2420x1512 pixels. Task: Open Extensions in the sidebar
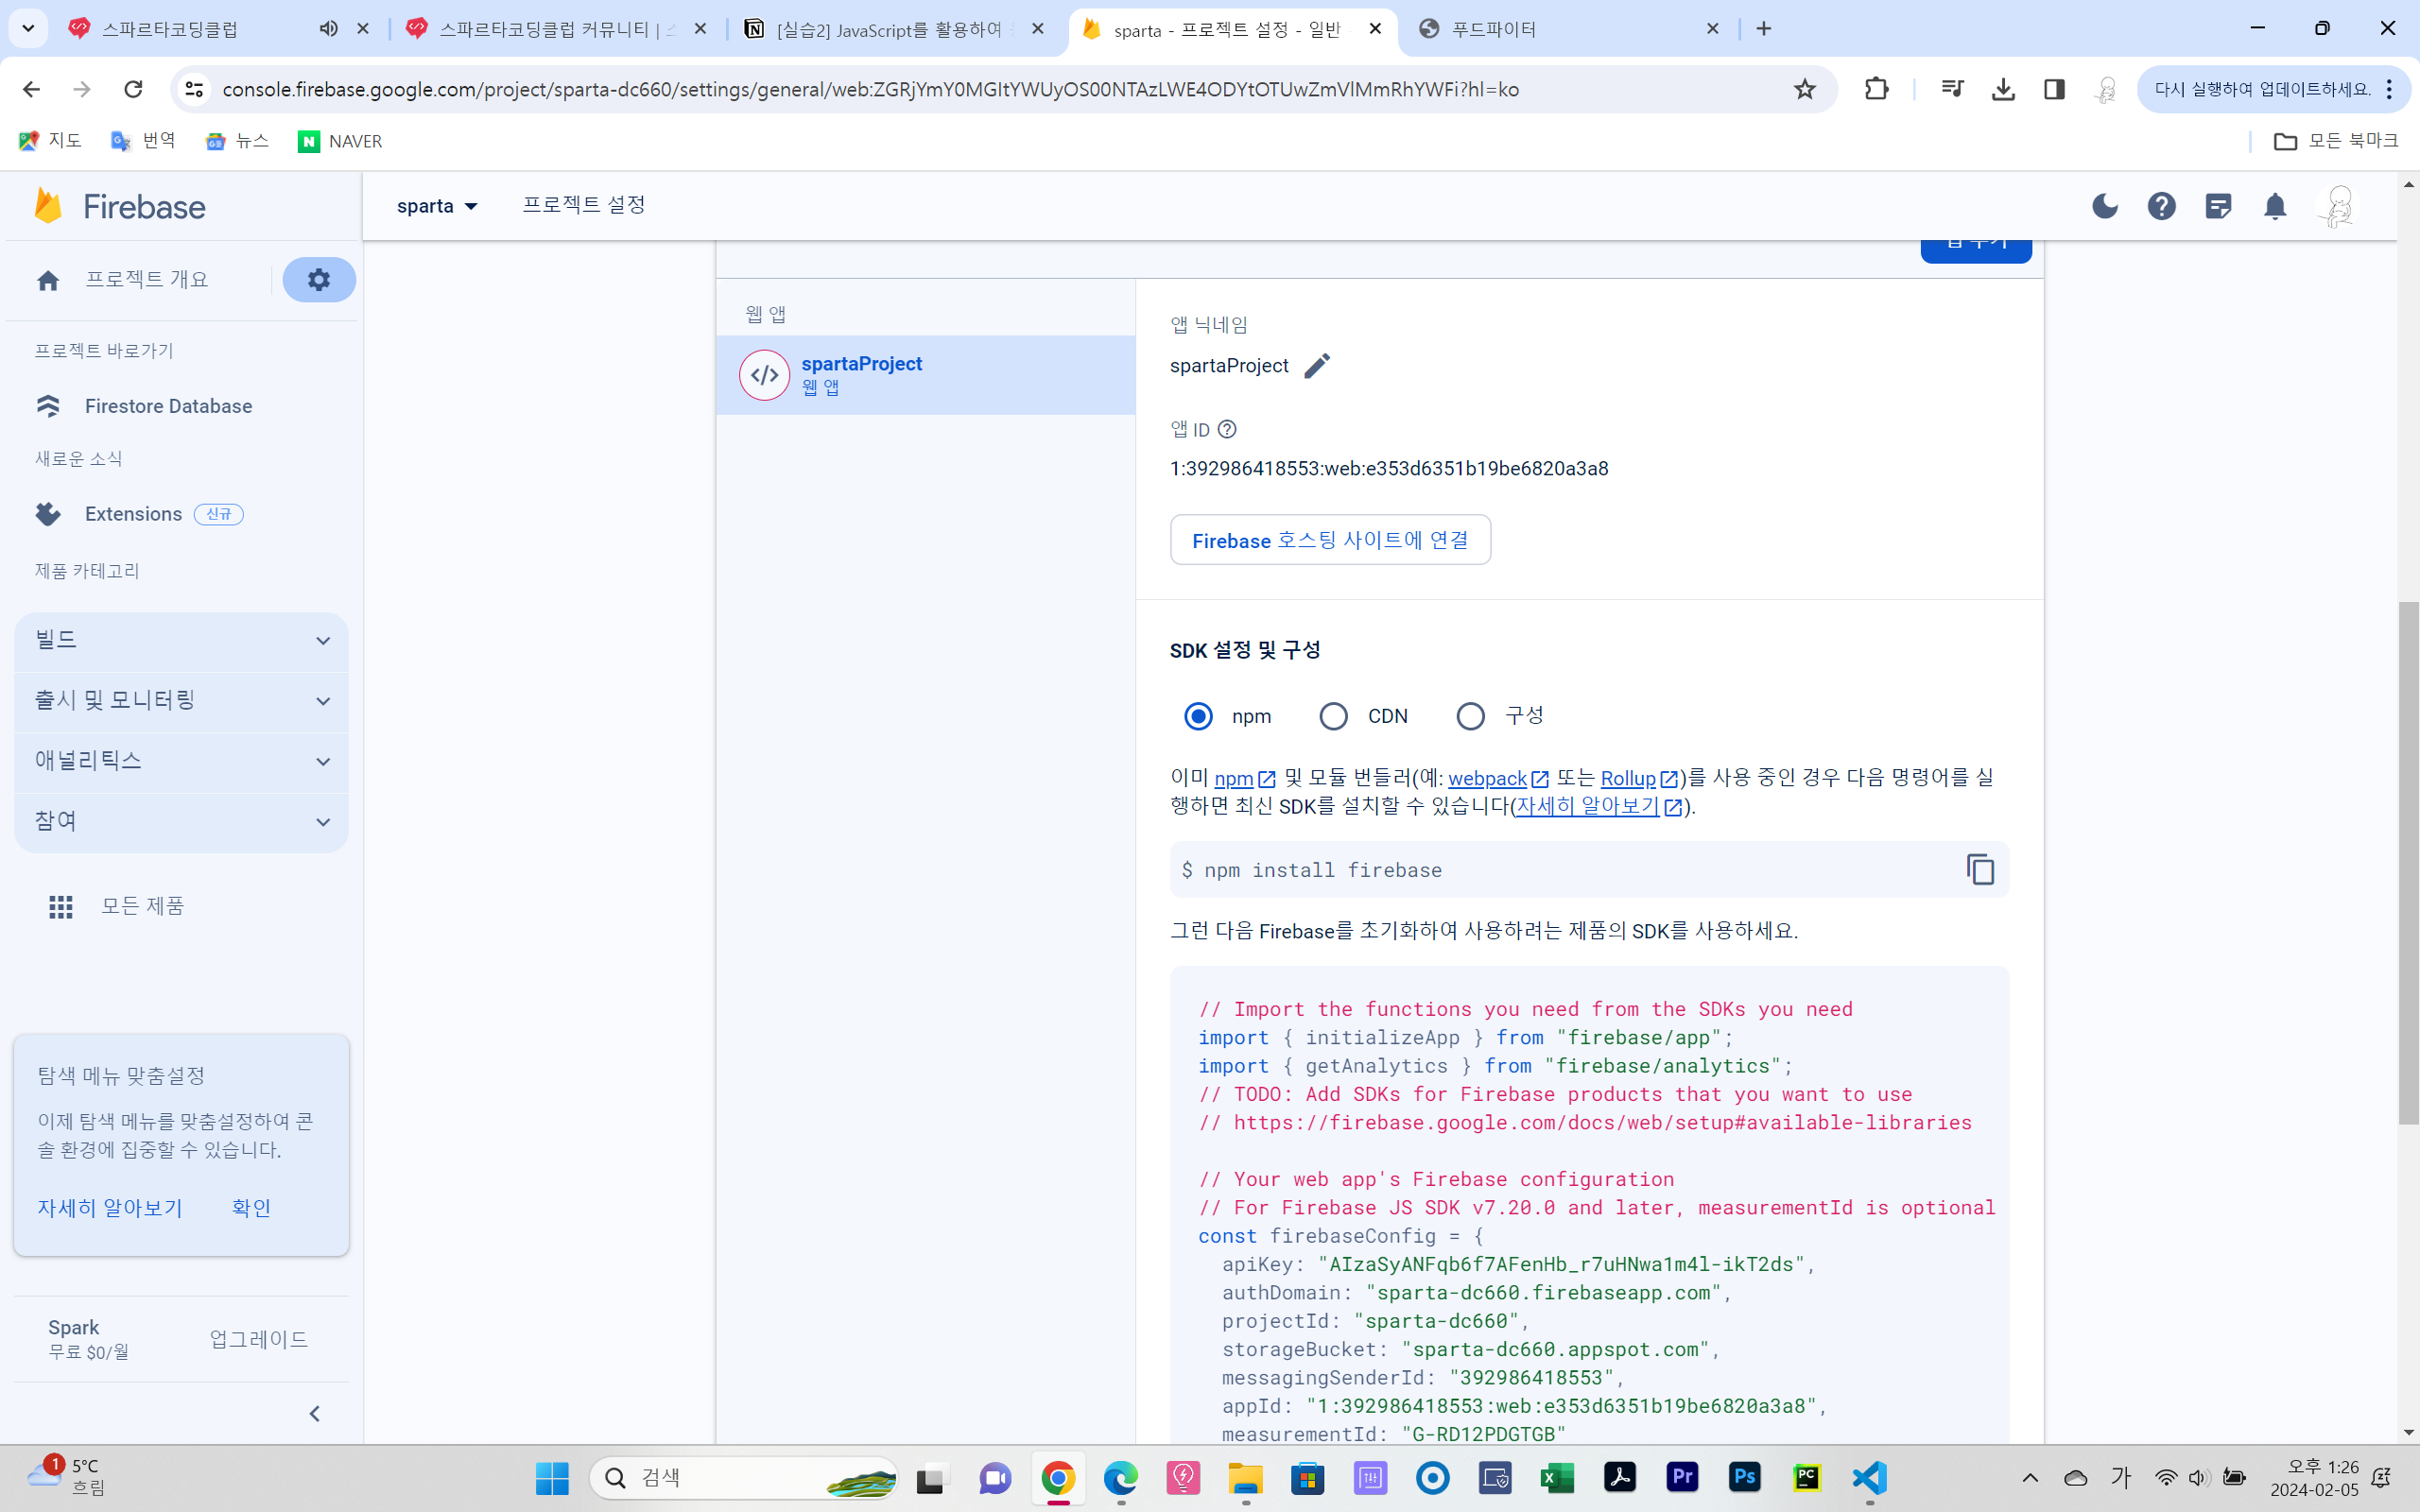133,514
